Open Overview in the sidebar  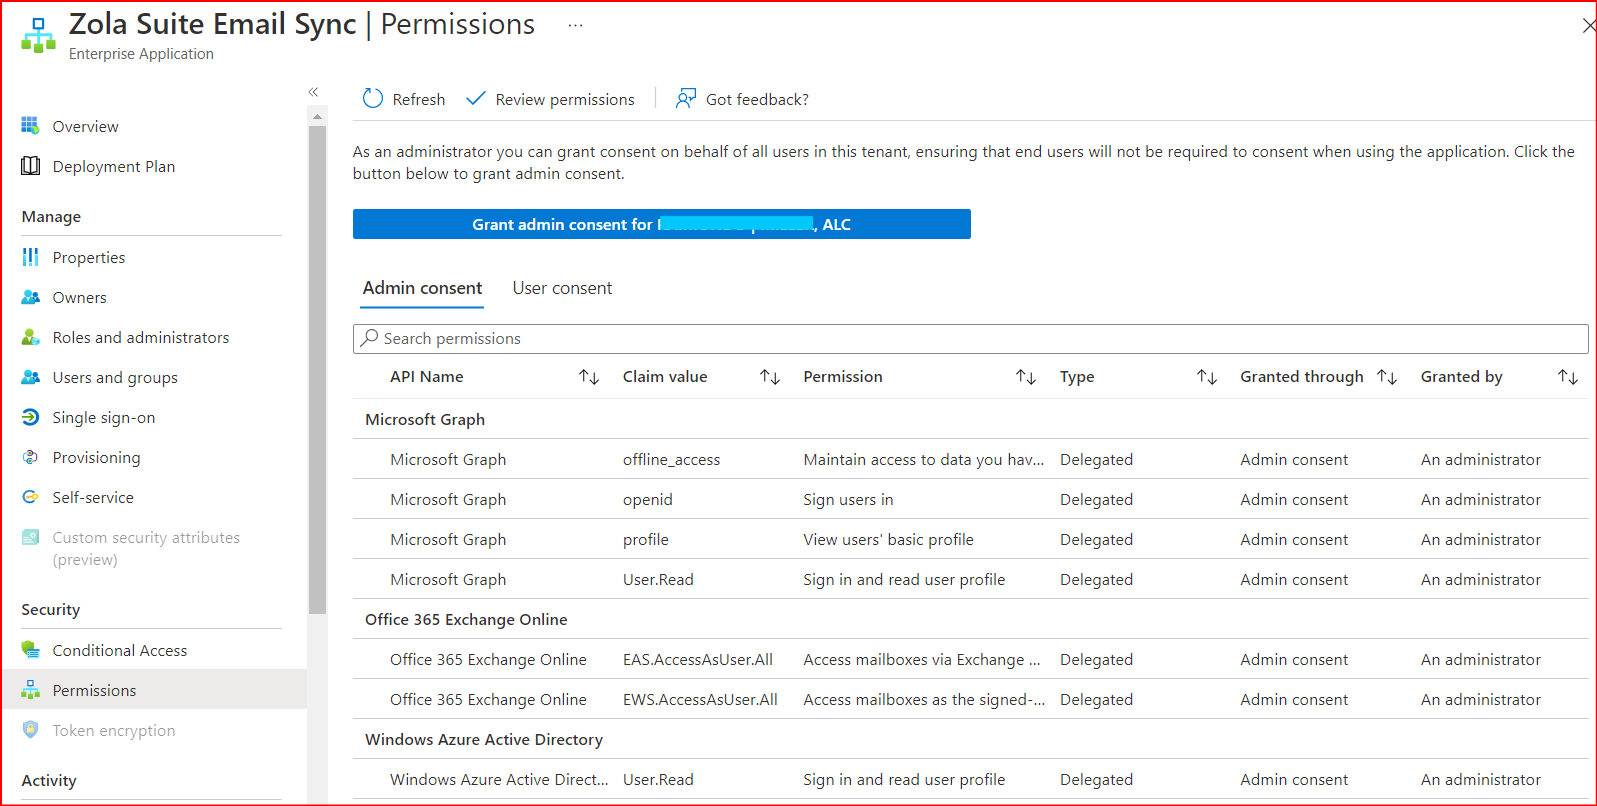(85, 126)
